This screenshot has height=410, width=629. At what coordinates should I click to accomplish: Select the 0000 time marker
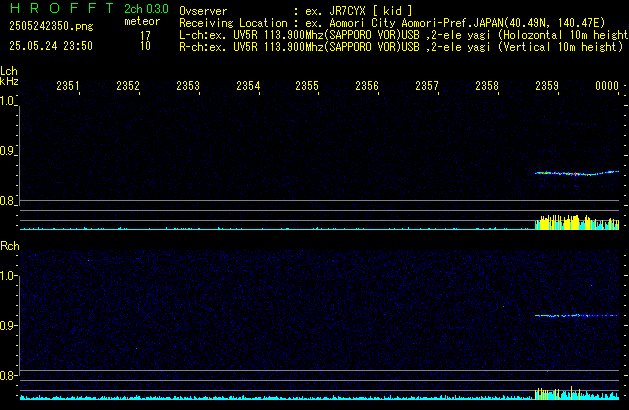pos(607,86)
